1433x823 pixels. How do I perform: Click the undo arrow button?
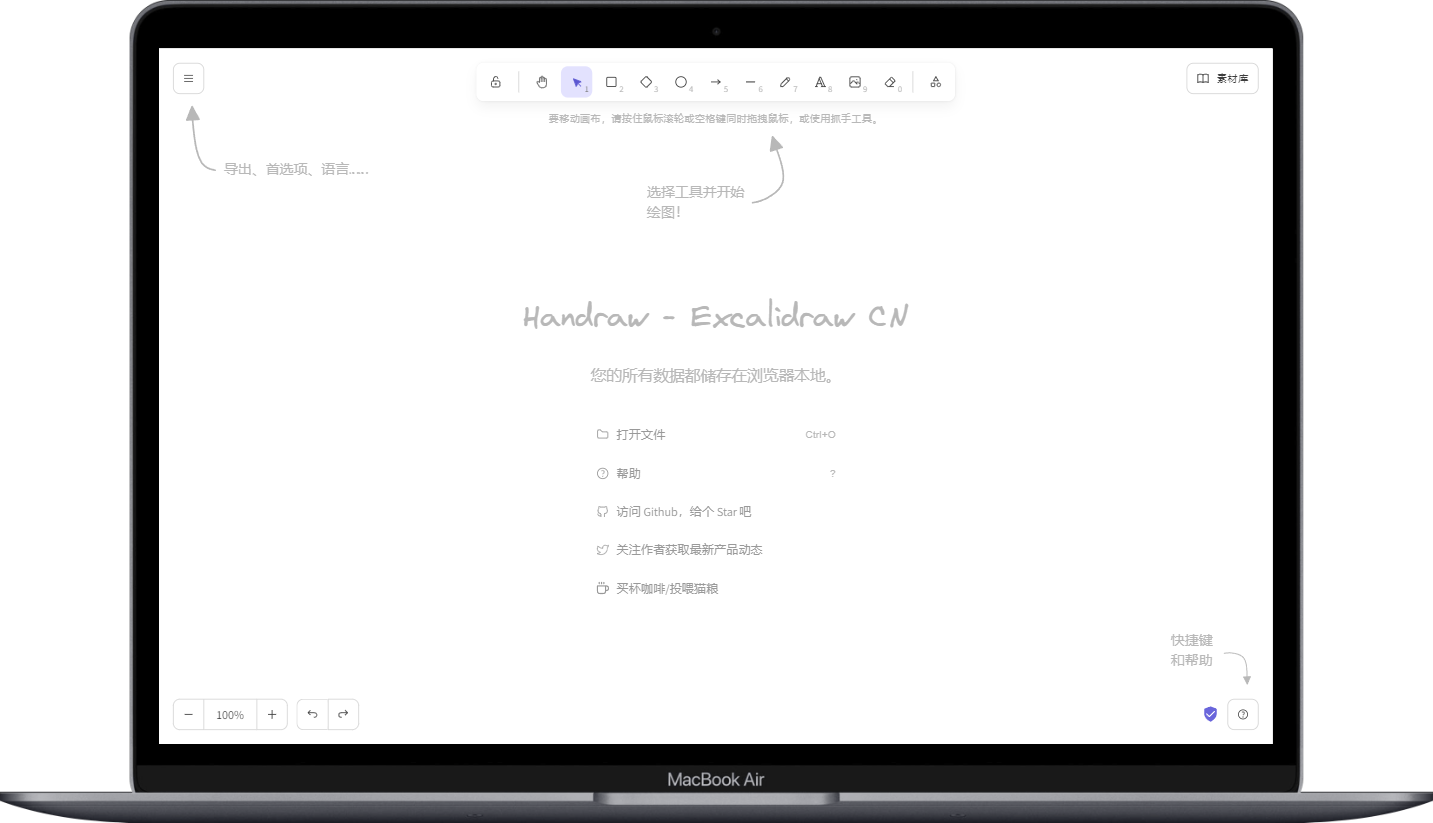[x=313, y=714]
